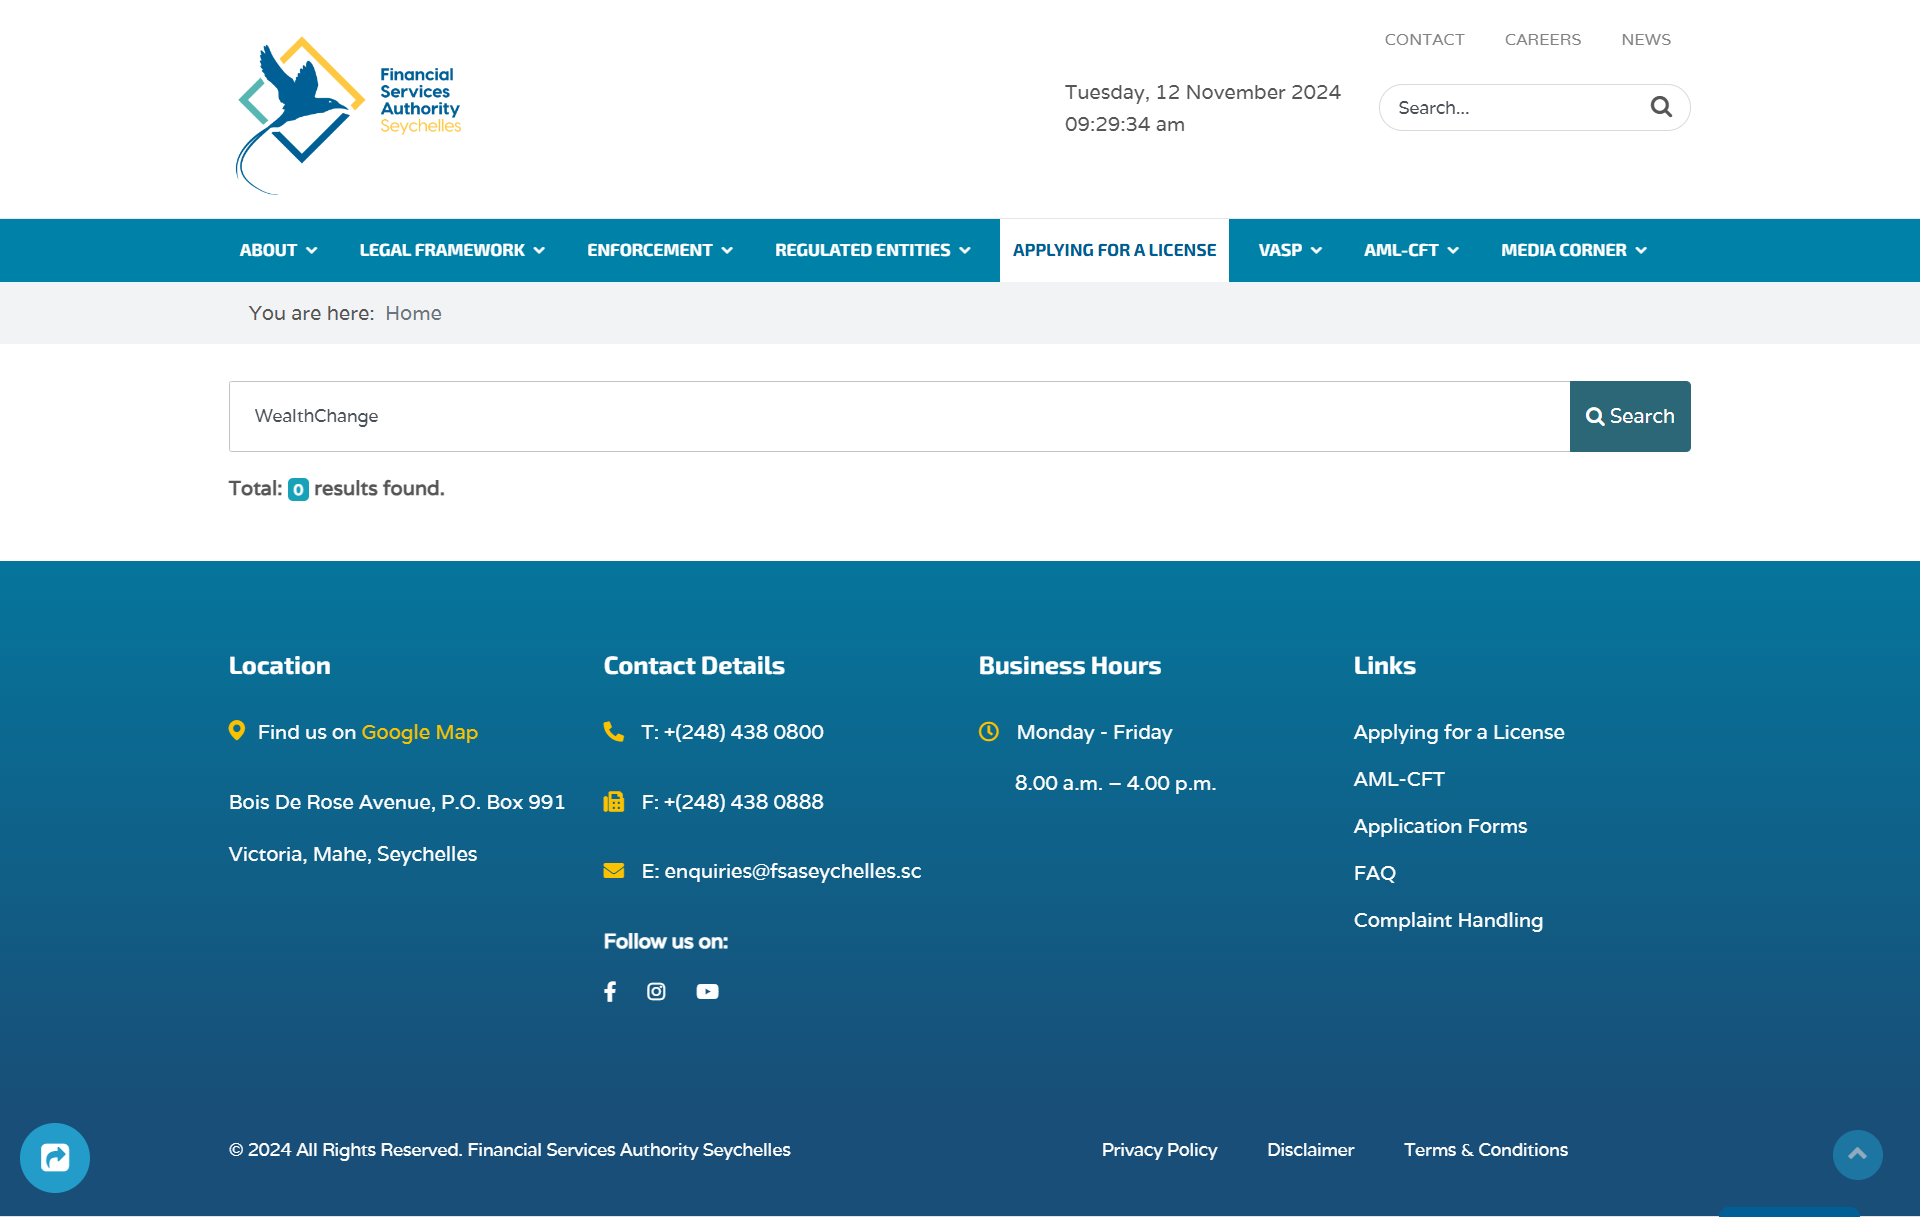Open the Terms & Conditions link

click(x=1486, y=1150)
